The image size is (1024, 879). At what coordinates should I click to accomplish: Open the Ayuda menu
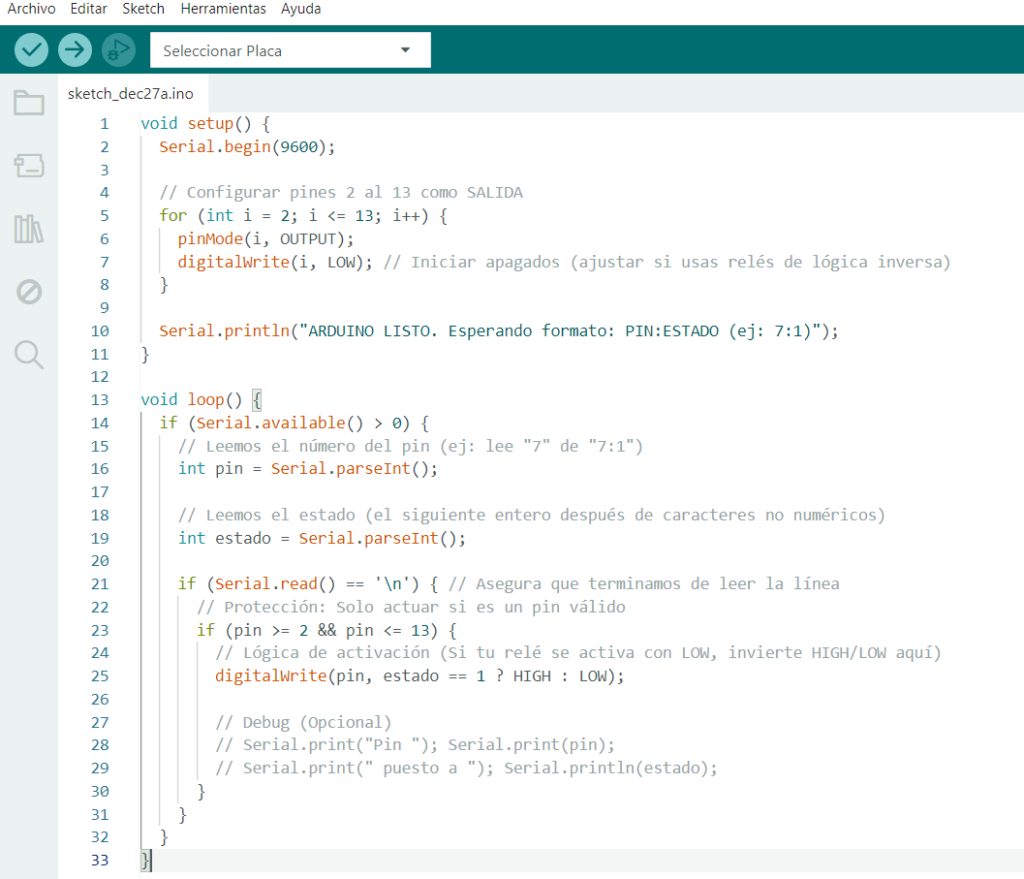point(301,9)
